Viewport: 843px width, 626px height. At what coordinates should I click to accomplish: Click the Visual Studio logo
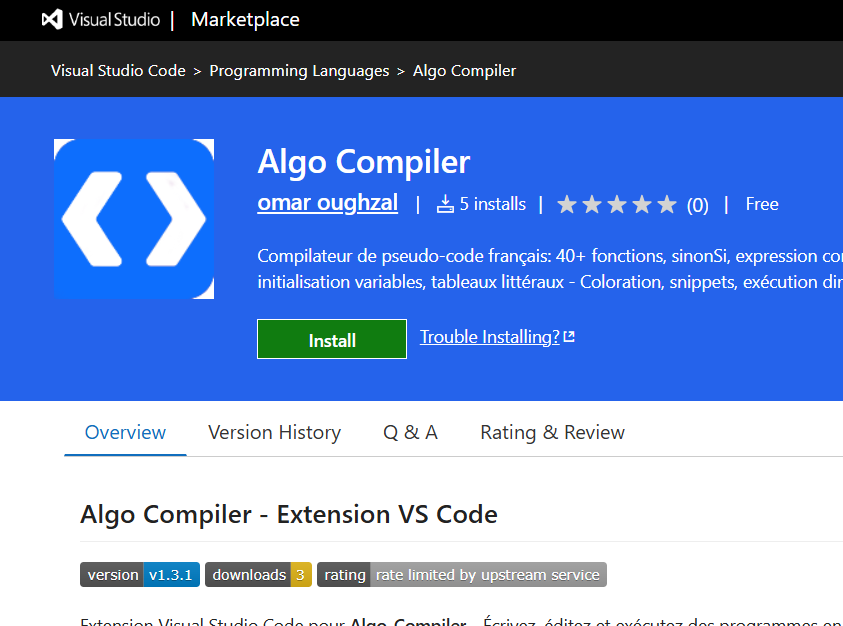click(x=51, y=18)
